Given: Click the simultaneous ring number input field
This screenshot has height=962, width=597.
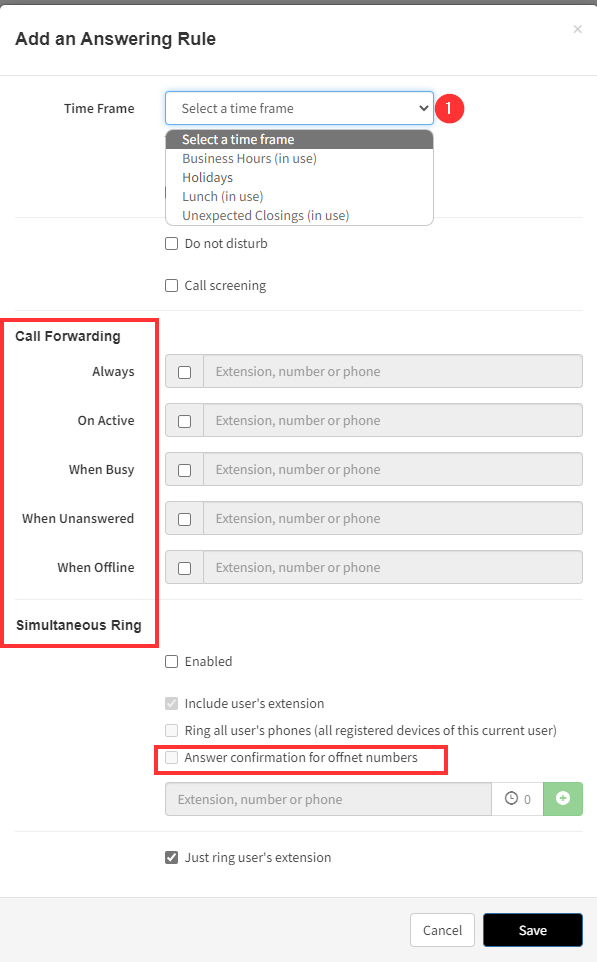Looking at the screenshot, I should (328, 799).
